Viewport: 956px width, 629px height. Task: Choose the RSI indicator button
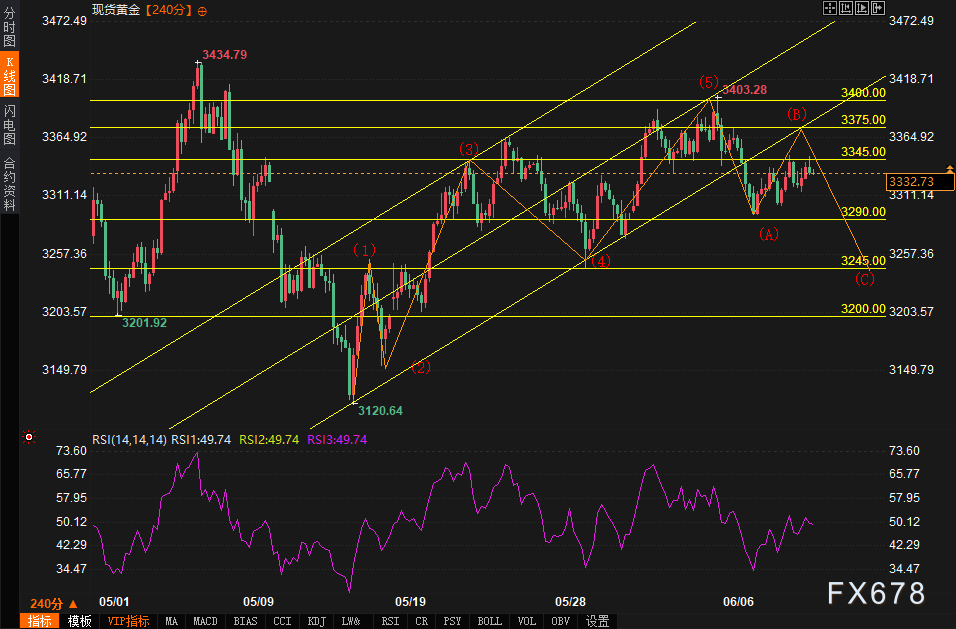390,621
